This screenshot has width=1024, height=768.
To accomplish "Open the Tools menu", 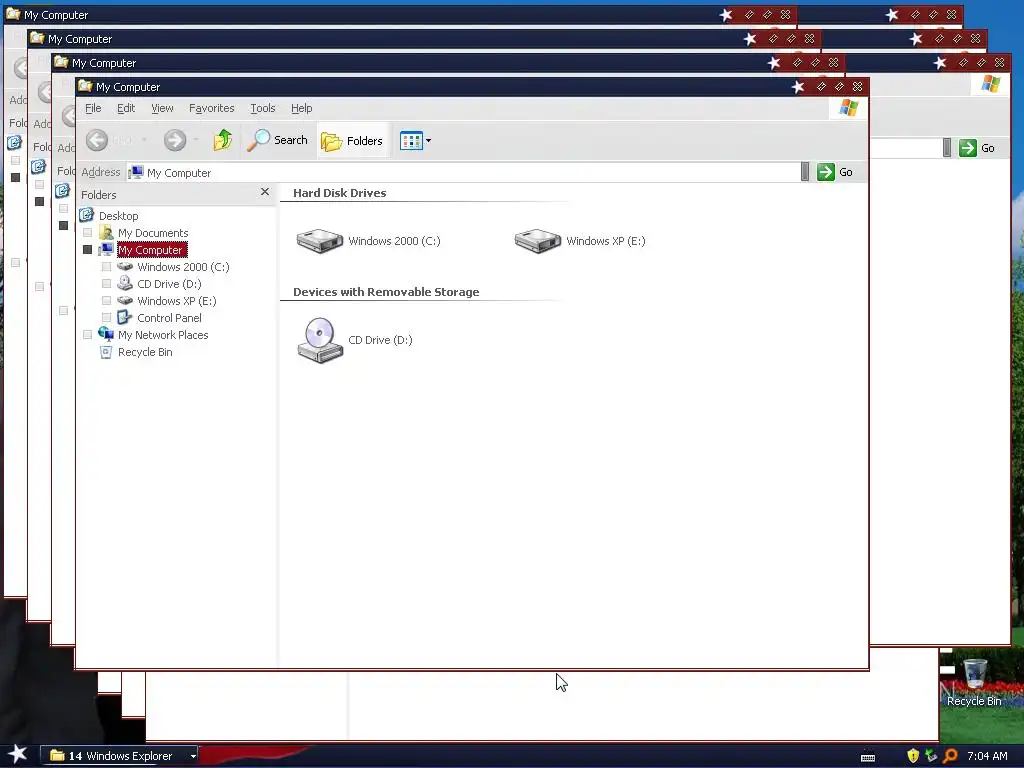I will (x=263, y=108).
